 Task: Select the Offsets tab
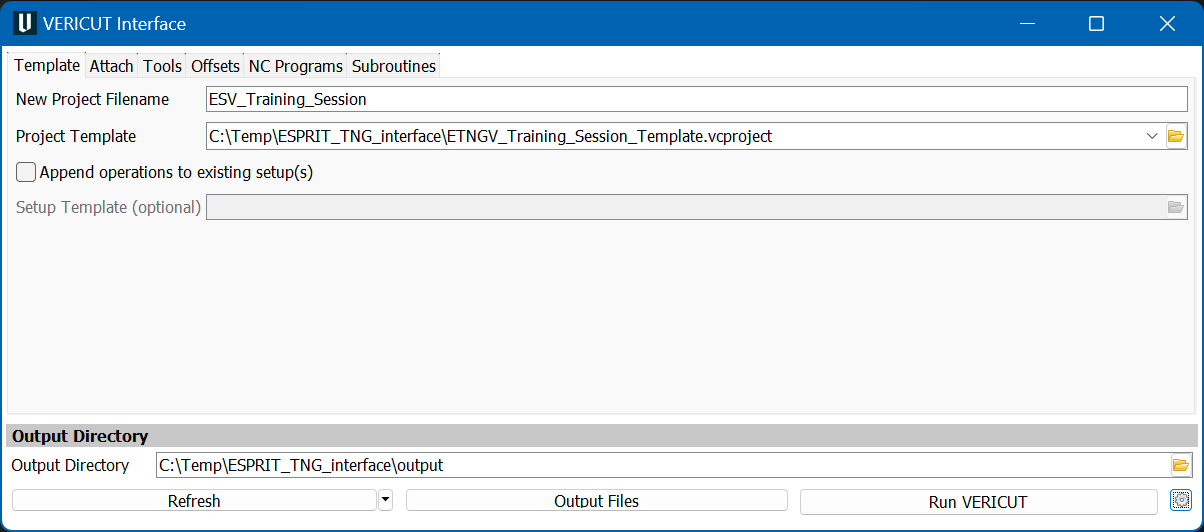click(x=216, y=66)
